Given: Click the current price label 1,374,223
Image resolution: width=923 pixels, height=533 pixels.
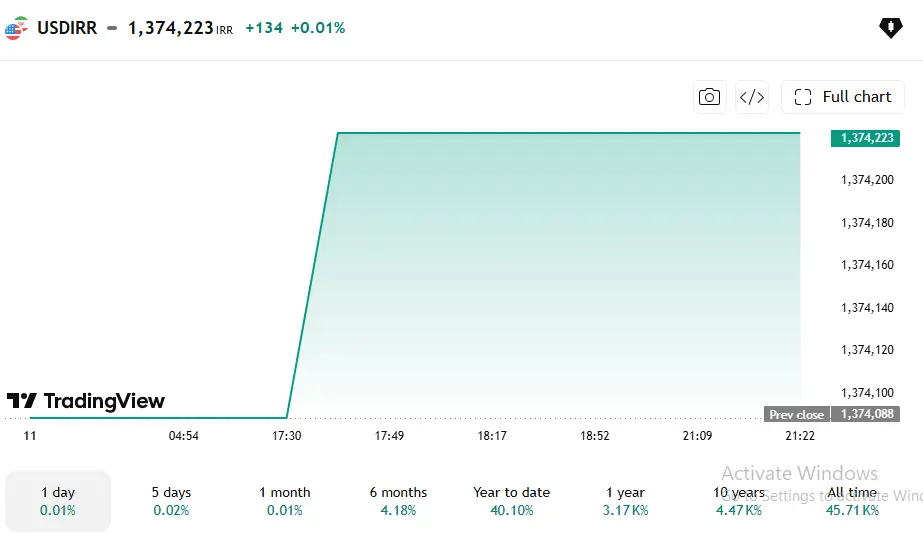Looking at the screenshot, I should tap(865, 138).
